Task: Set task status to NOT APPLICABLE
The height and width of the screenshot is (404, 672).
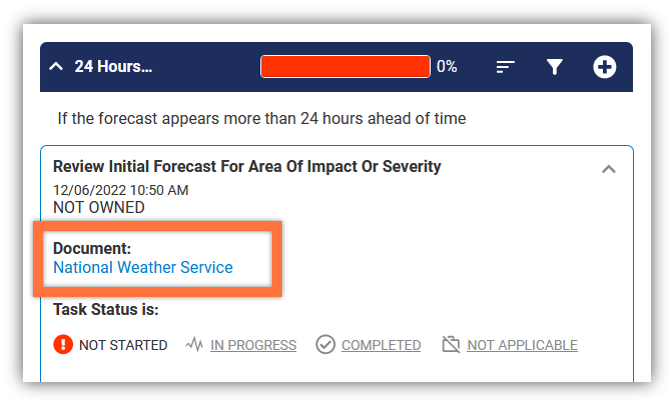Action: pos(522,345)
